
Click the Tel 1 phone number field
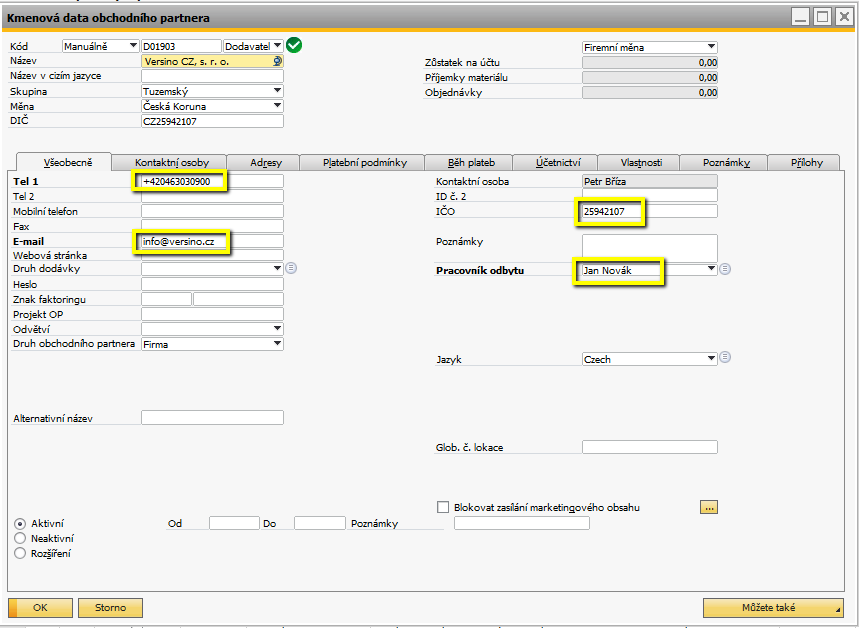pos(213,181)
